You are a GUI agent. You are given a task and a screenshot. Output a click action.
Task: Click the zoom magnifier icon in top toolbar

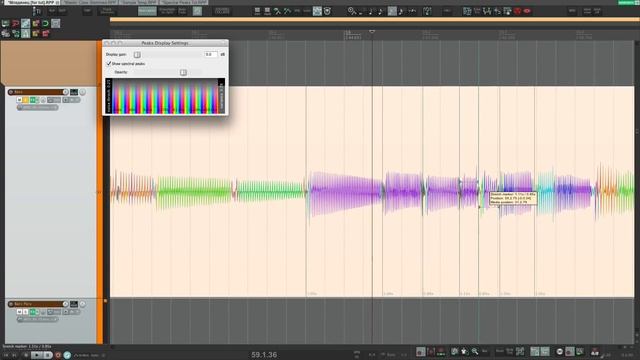click(351, 11)
